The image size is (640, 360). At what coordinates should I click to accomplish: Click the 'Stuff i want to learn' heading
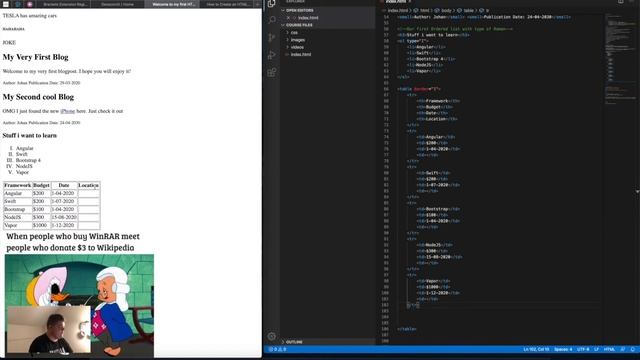(x=30, y=136)
